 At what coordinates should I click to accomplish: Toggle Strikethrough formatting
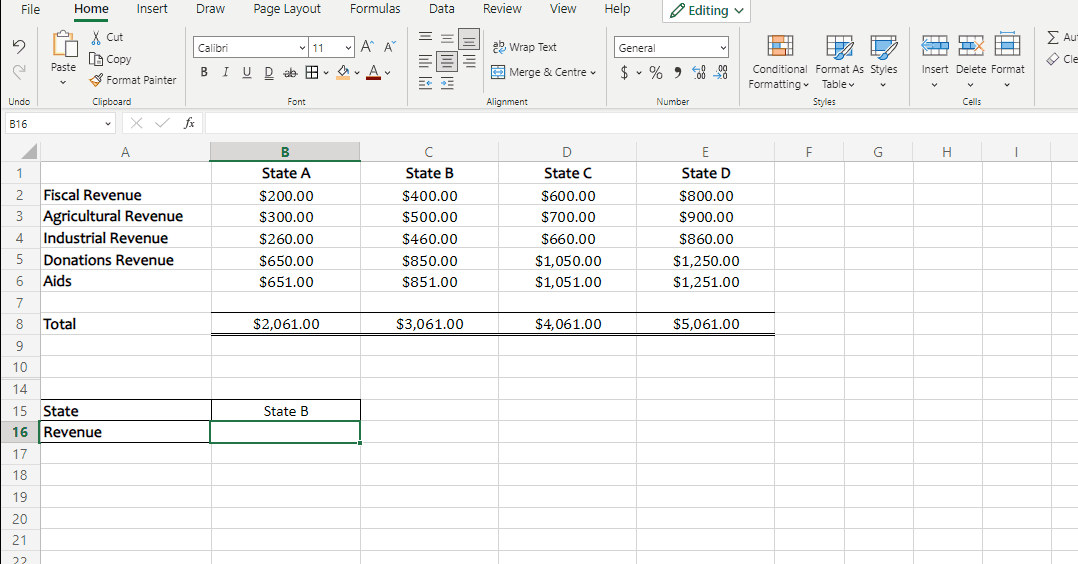pyautogui.click(x=291, y=72)
